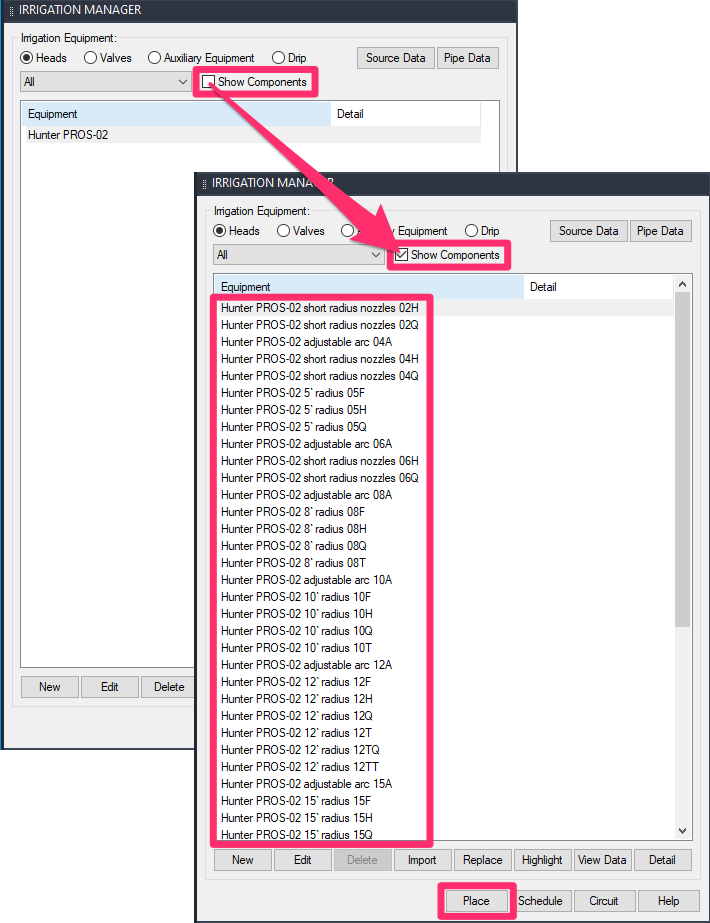This screenshot has width=710, height=923.
Task: Click Edit button in front window
Action: [303, 860]
